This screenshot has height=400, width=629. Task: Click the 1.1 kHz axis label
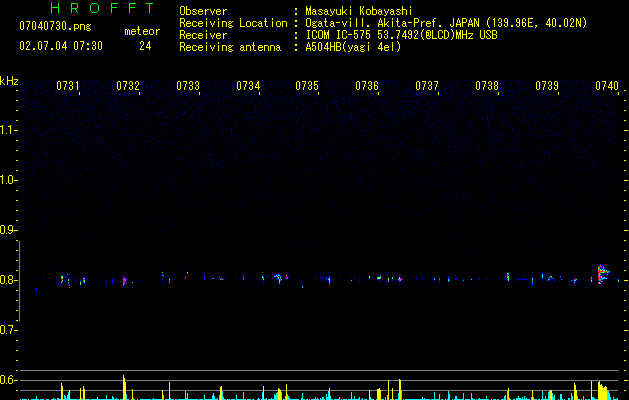(x=8, y=130)
